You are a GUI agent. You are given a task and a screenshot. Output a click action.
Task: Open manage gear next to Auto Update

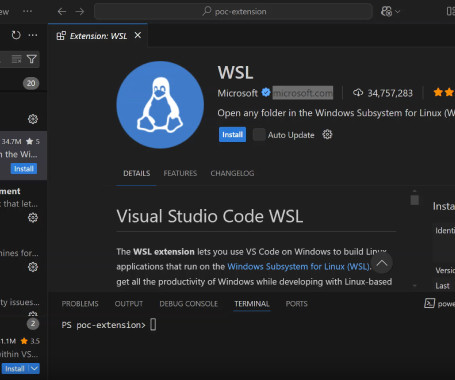pos(327,135)
